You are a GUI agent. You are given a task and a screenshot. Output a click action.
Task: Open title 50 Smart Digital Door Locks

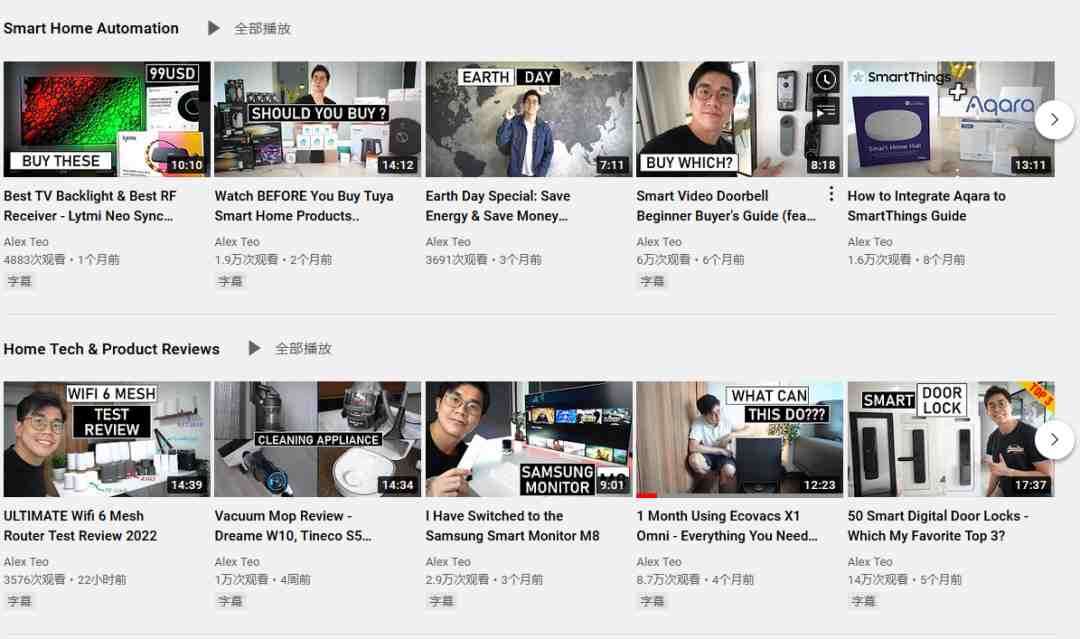pyautogui.click(x=938, y=525)
